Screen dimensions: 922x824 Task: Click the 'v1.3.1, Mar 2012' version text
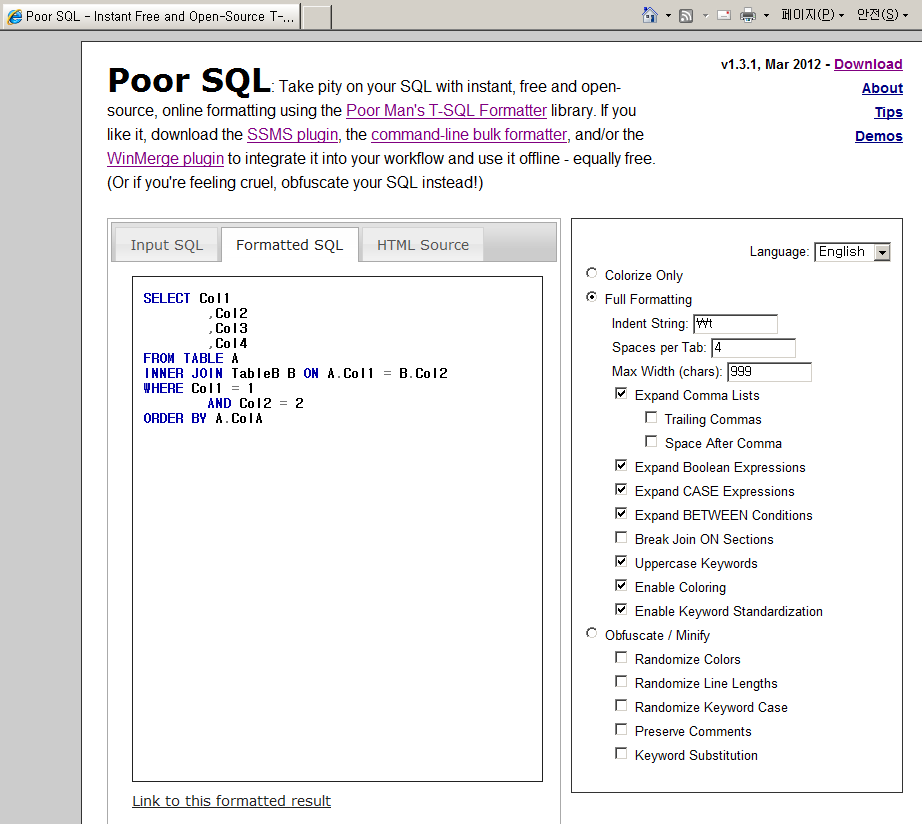coord(771,65)
